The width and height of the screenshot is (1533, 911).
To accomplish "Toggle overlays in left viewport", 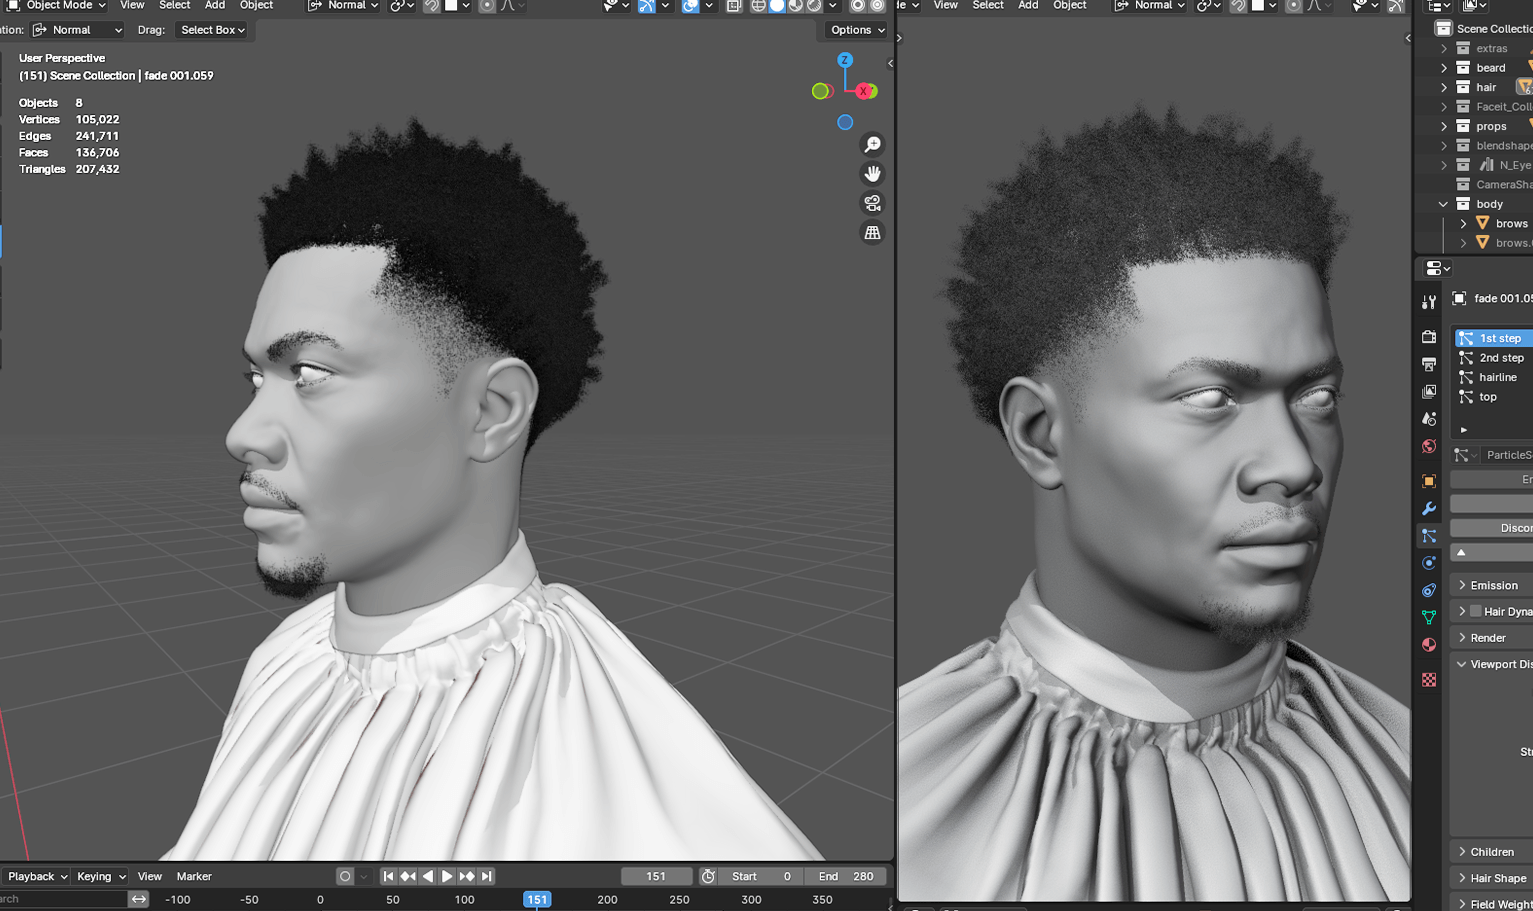I will 691,6.
